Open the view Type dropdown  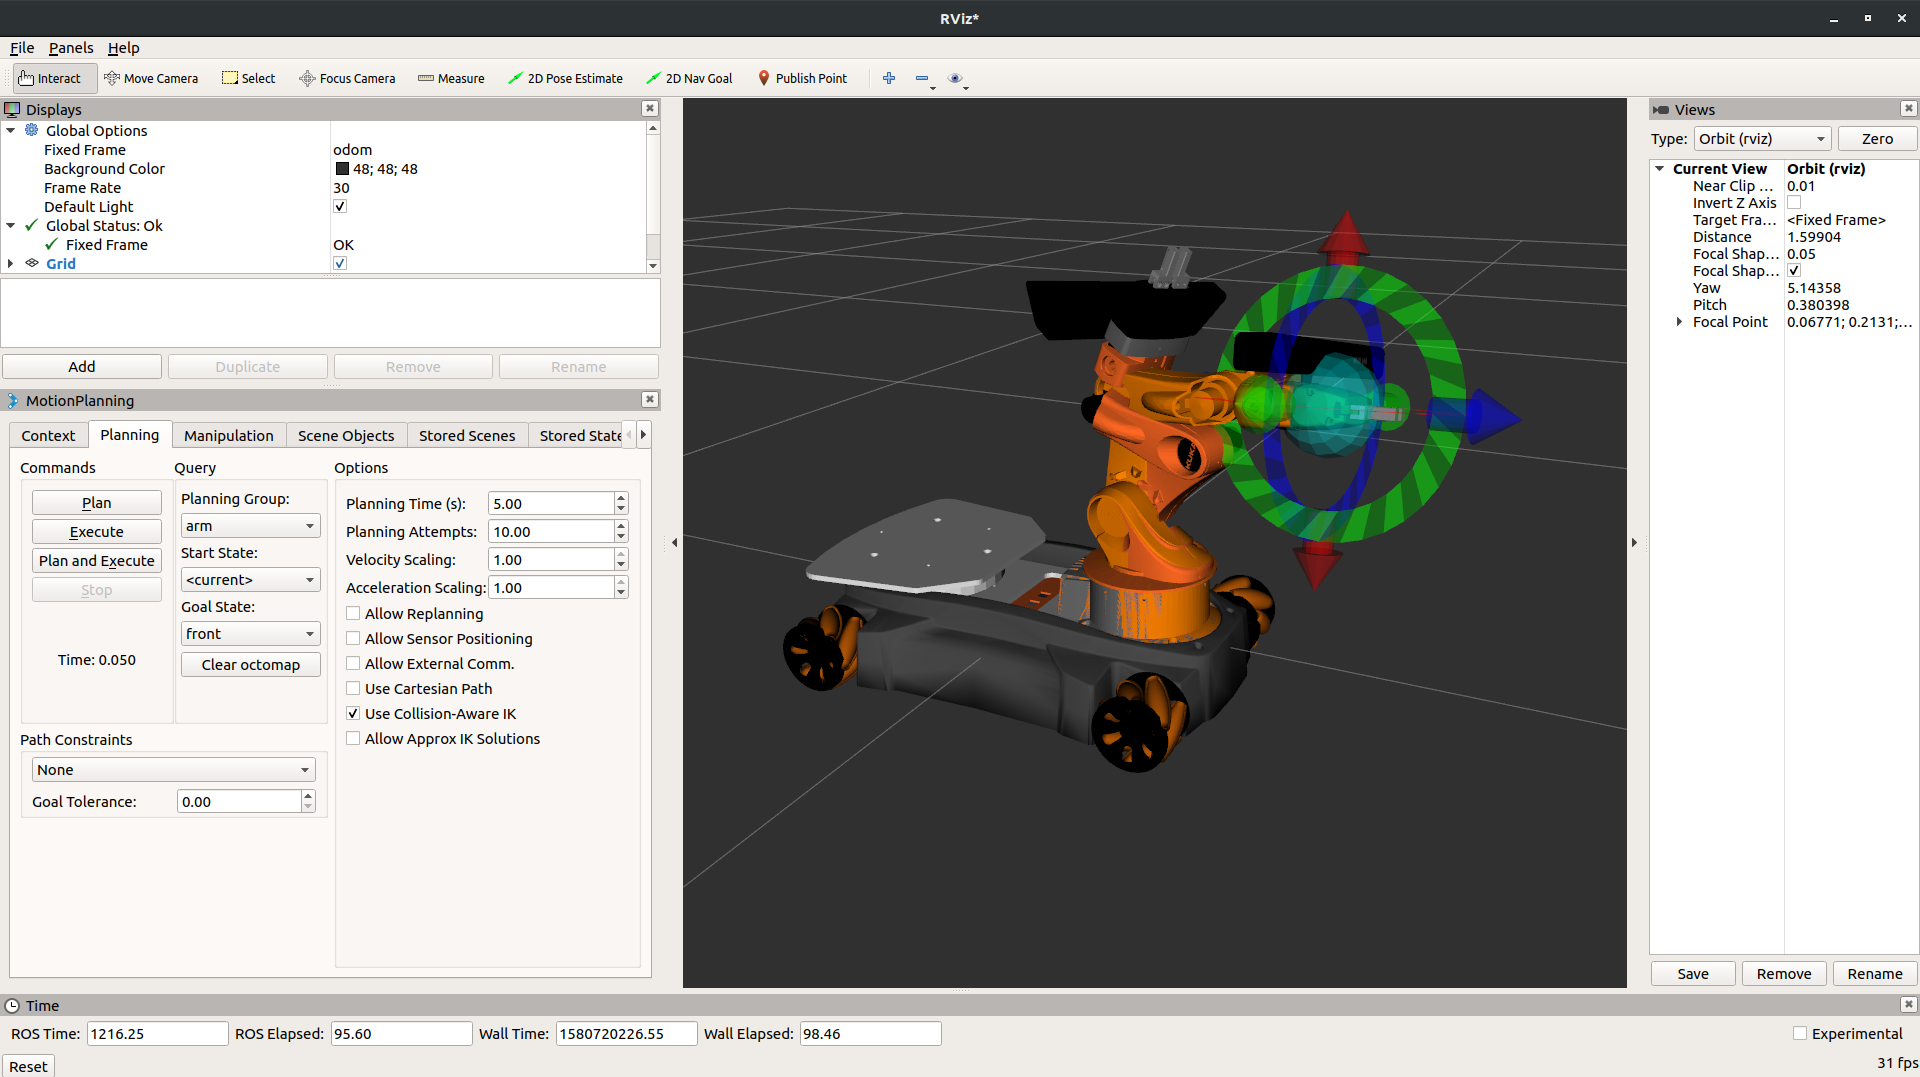click(x=1762, y=138)
